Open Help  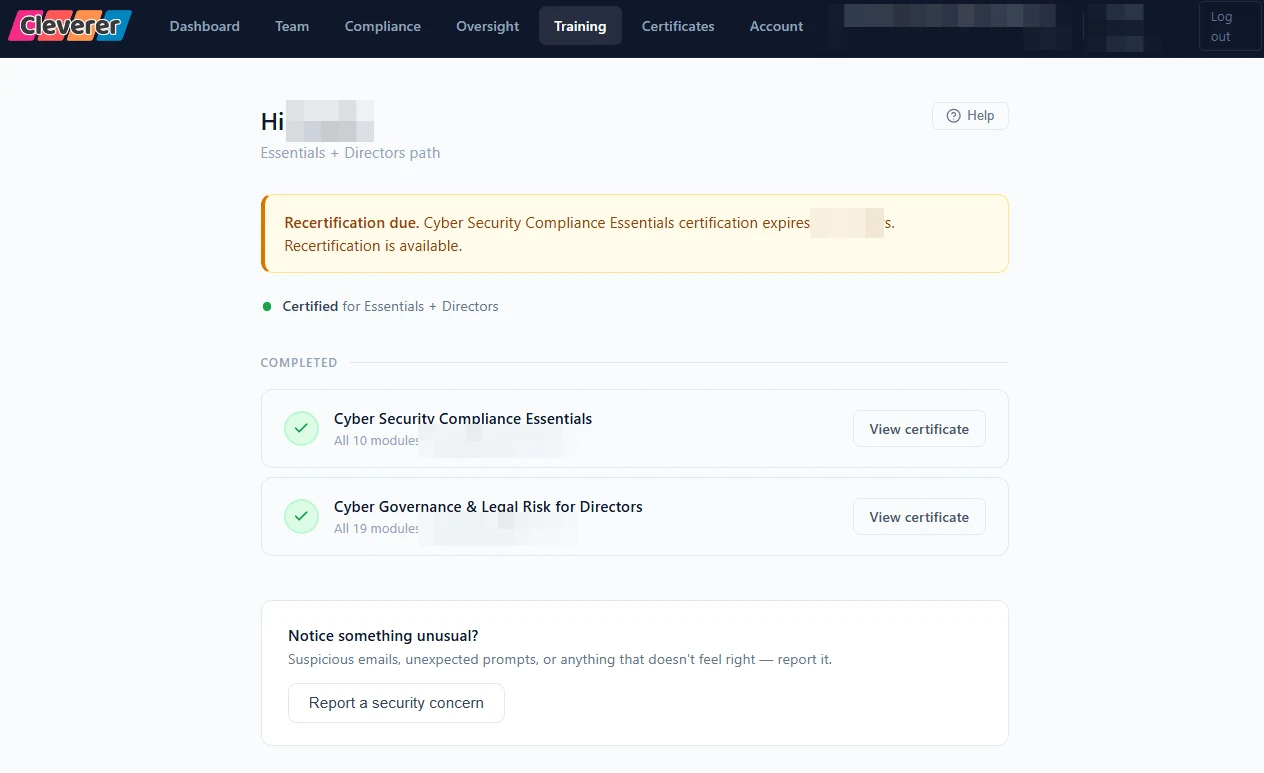point(970,116)
